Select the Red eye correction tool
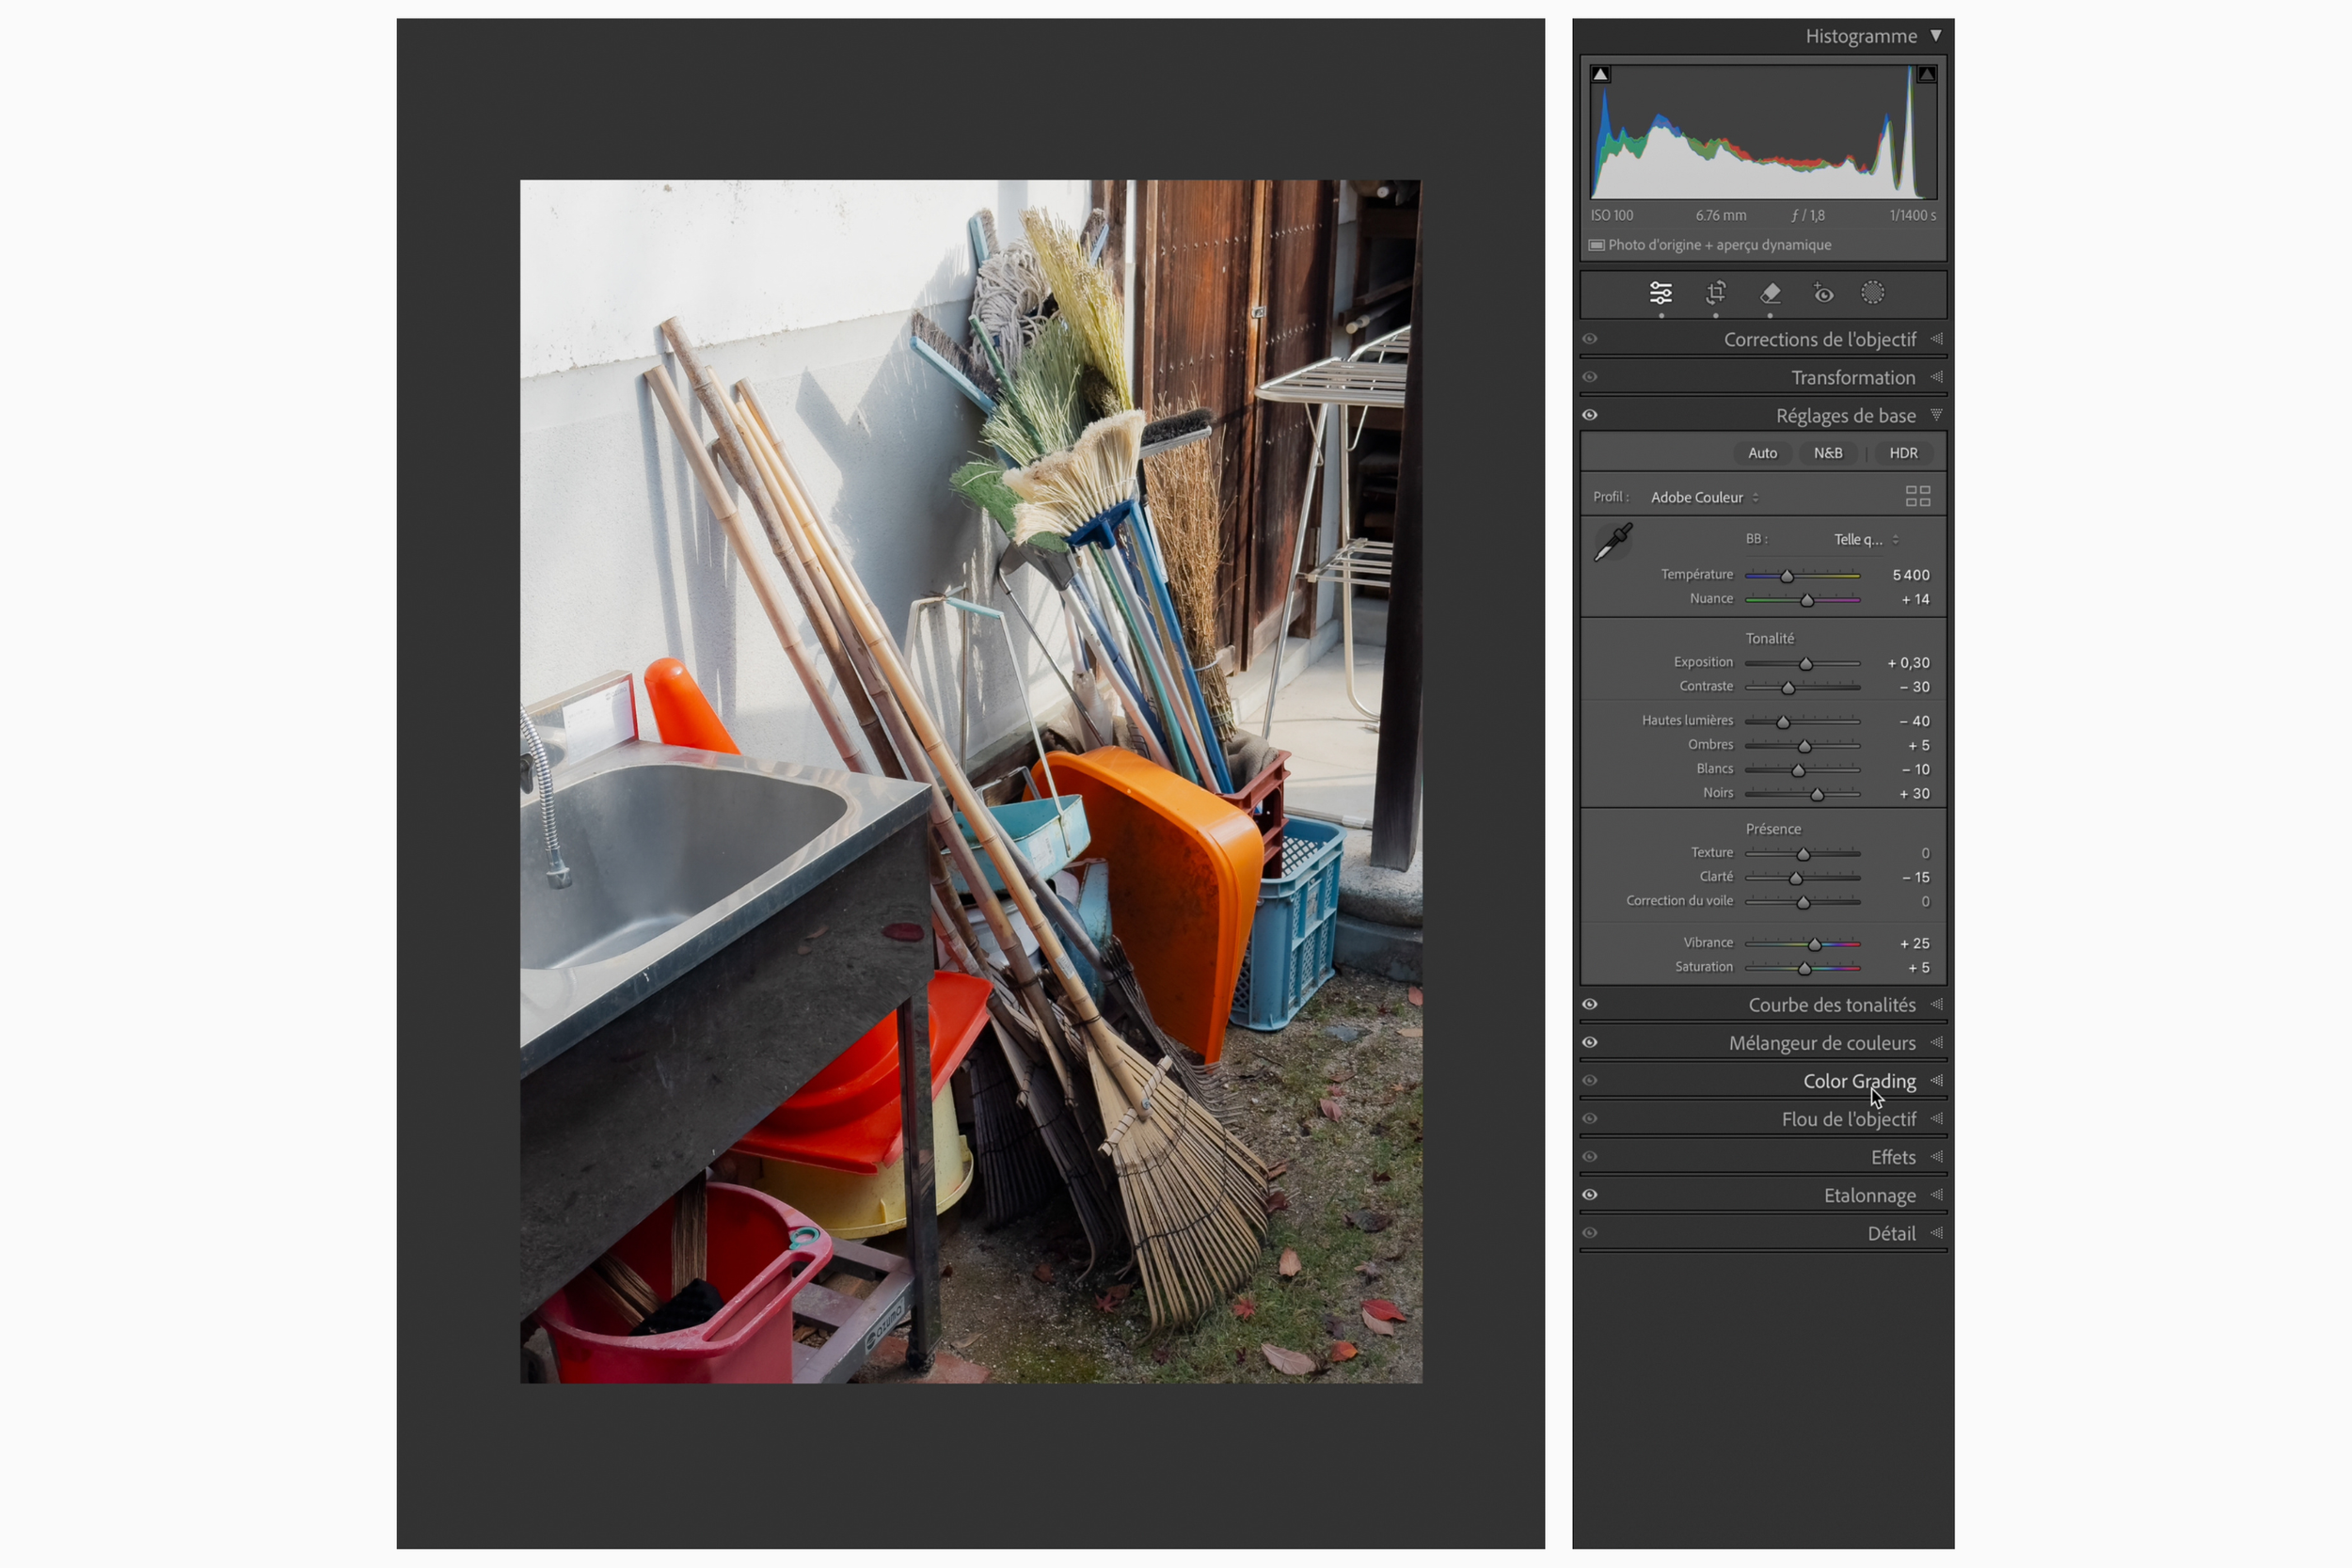The image size is (2352, 1568). (1823, 293)
